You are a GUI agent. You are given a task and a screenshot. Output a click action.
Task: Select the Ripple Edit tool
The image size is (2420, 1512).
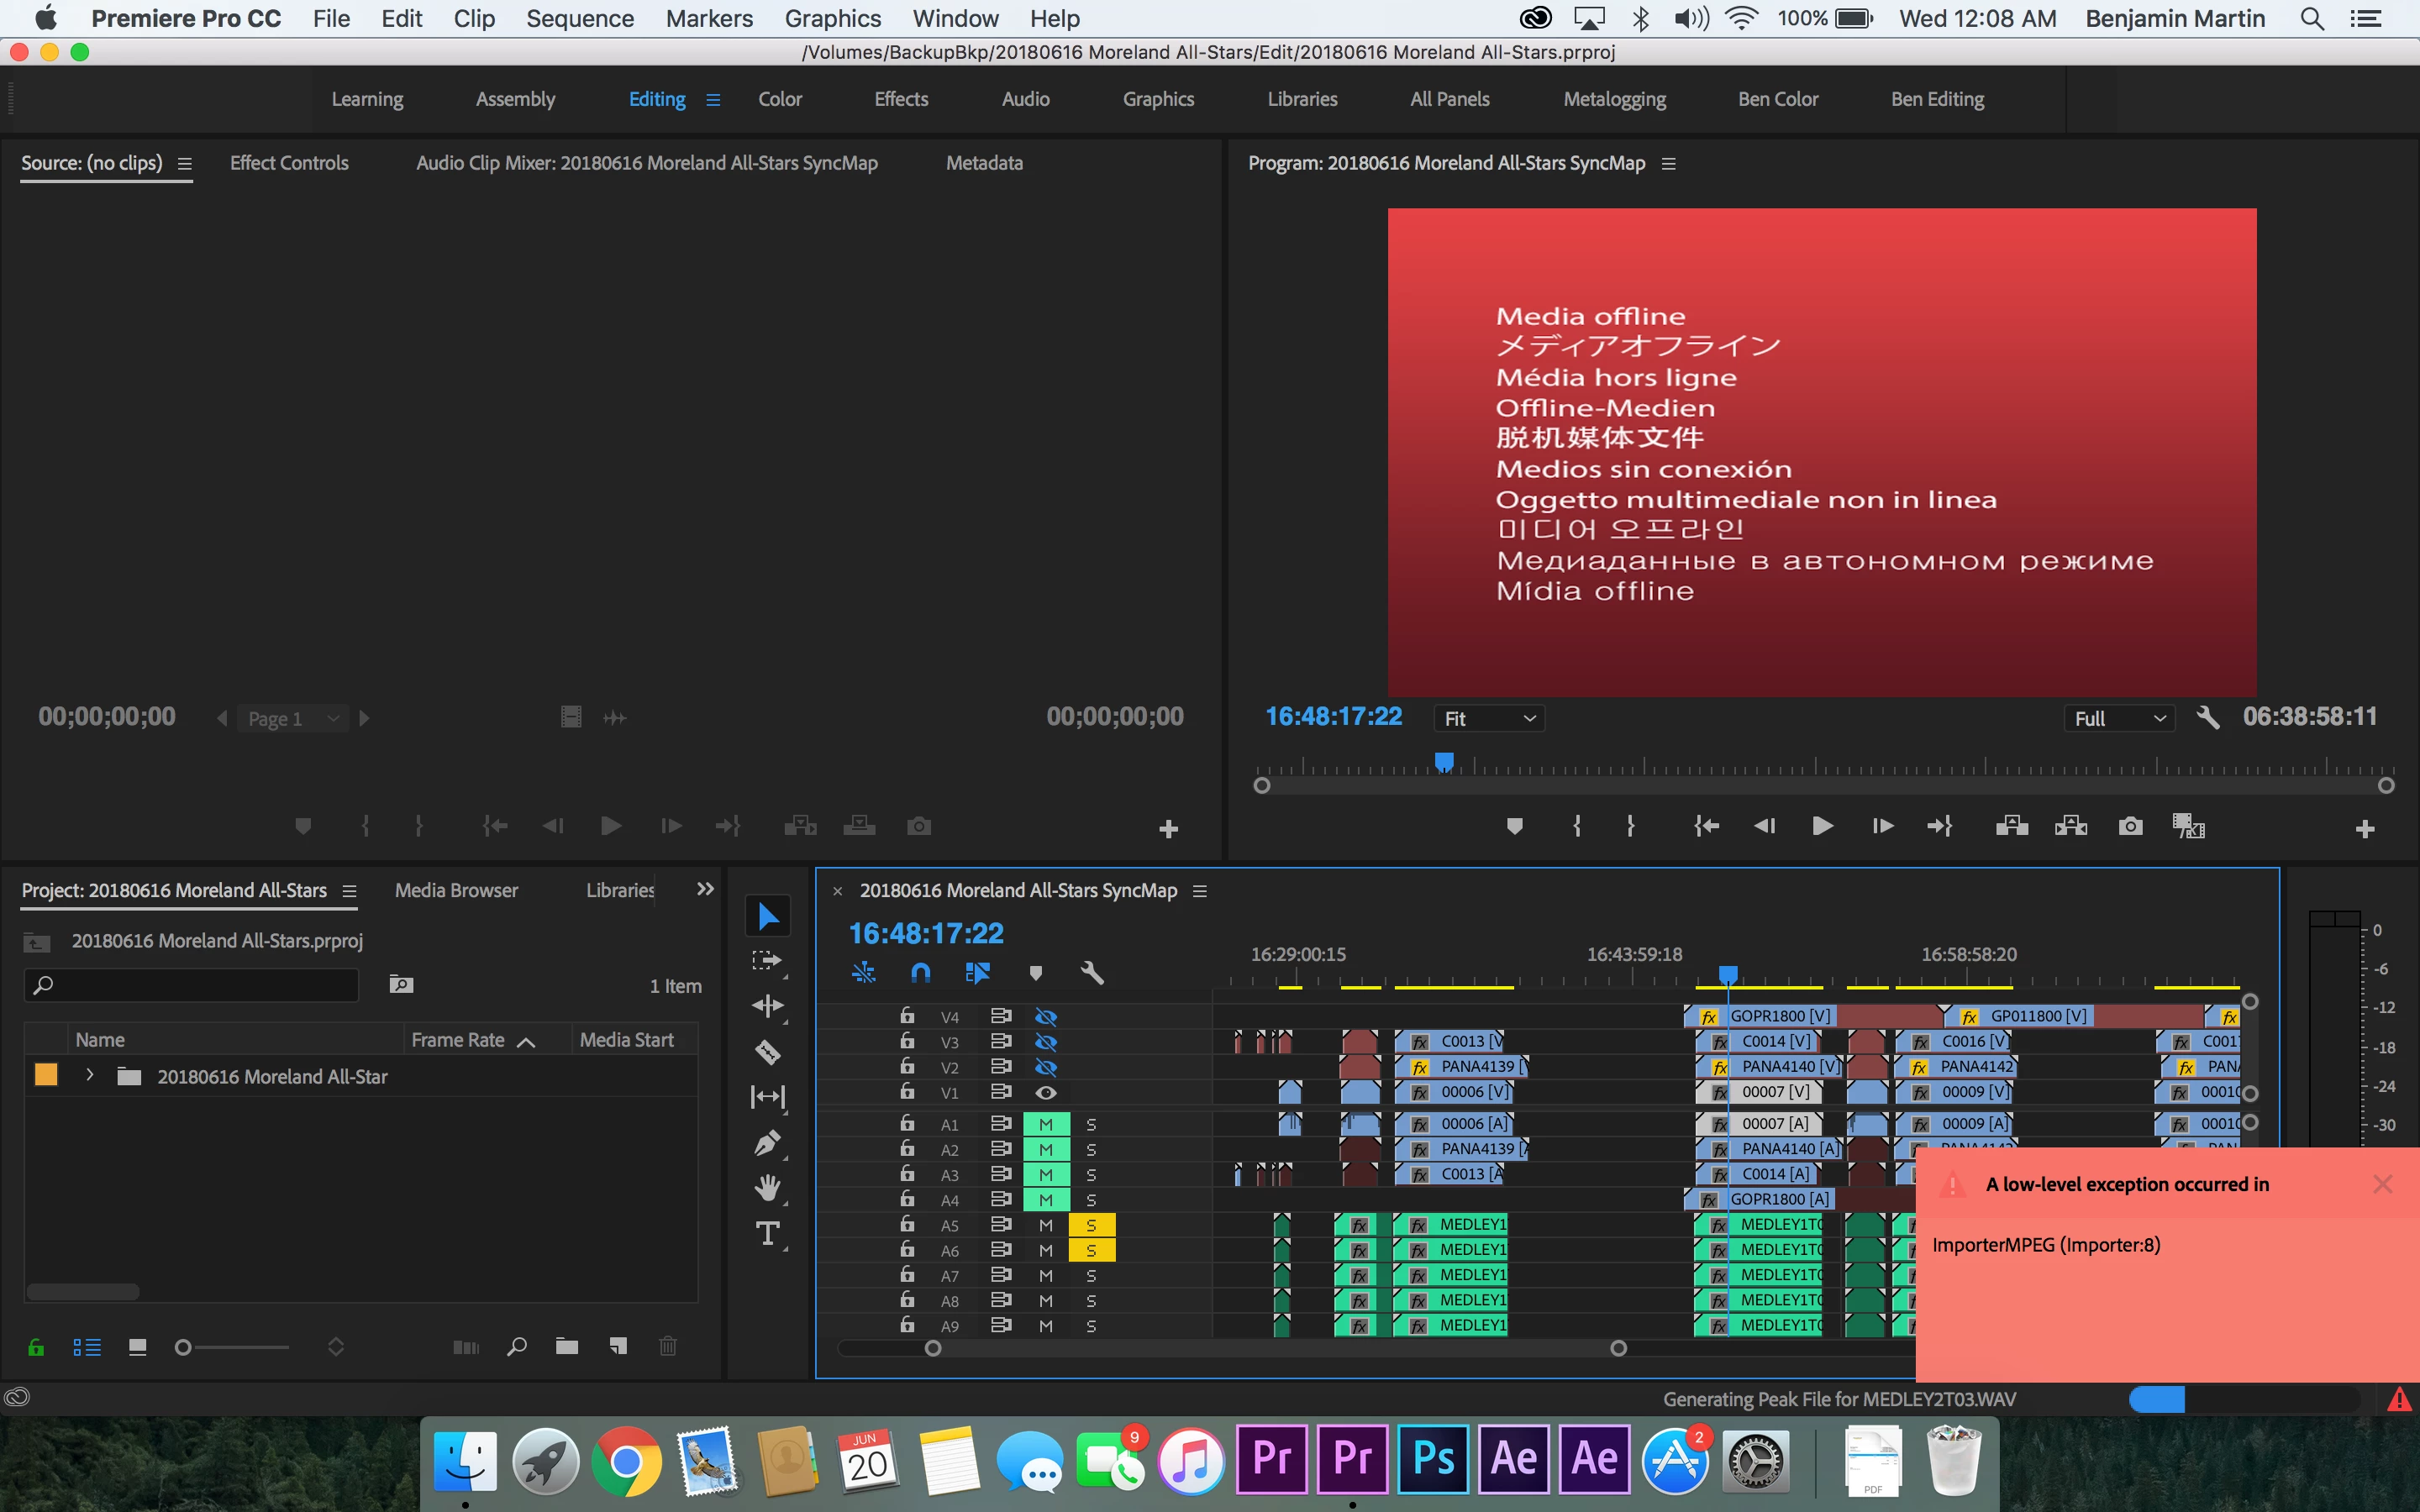[767, 1006]
